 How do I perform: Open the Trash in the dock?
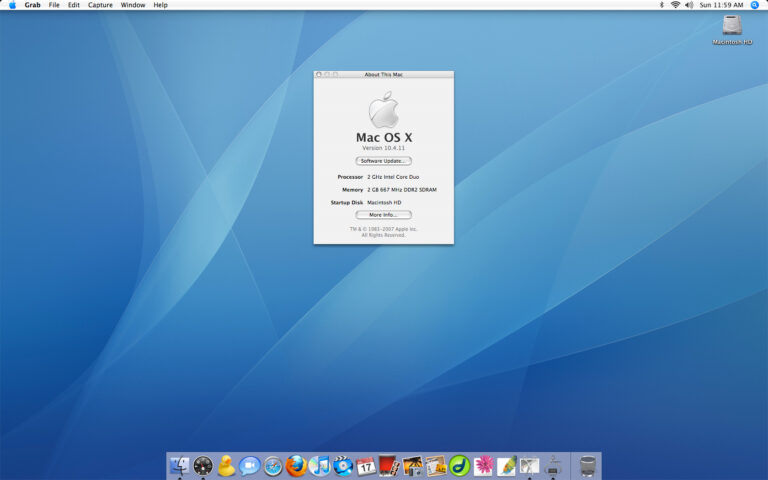pos(588,465)
